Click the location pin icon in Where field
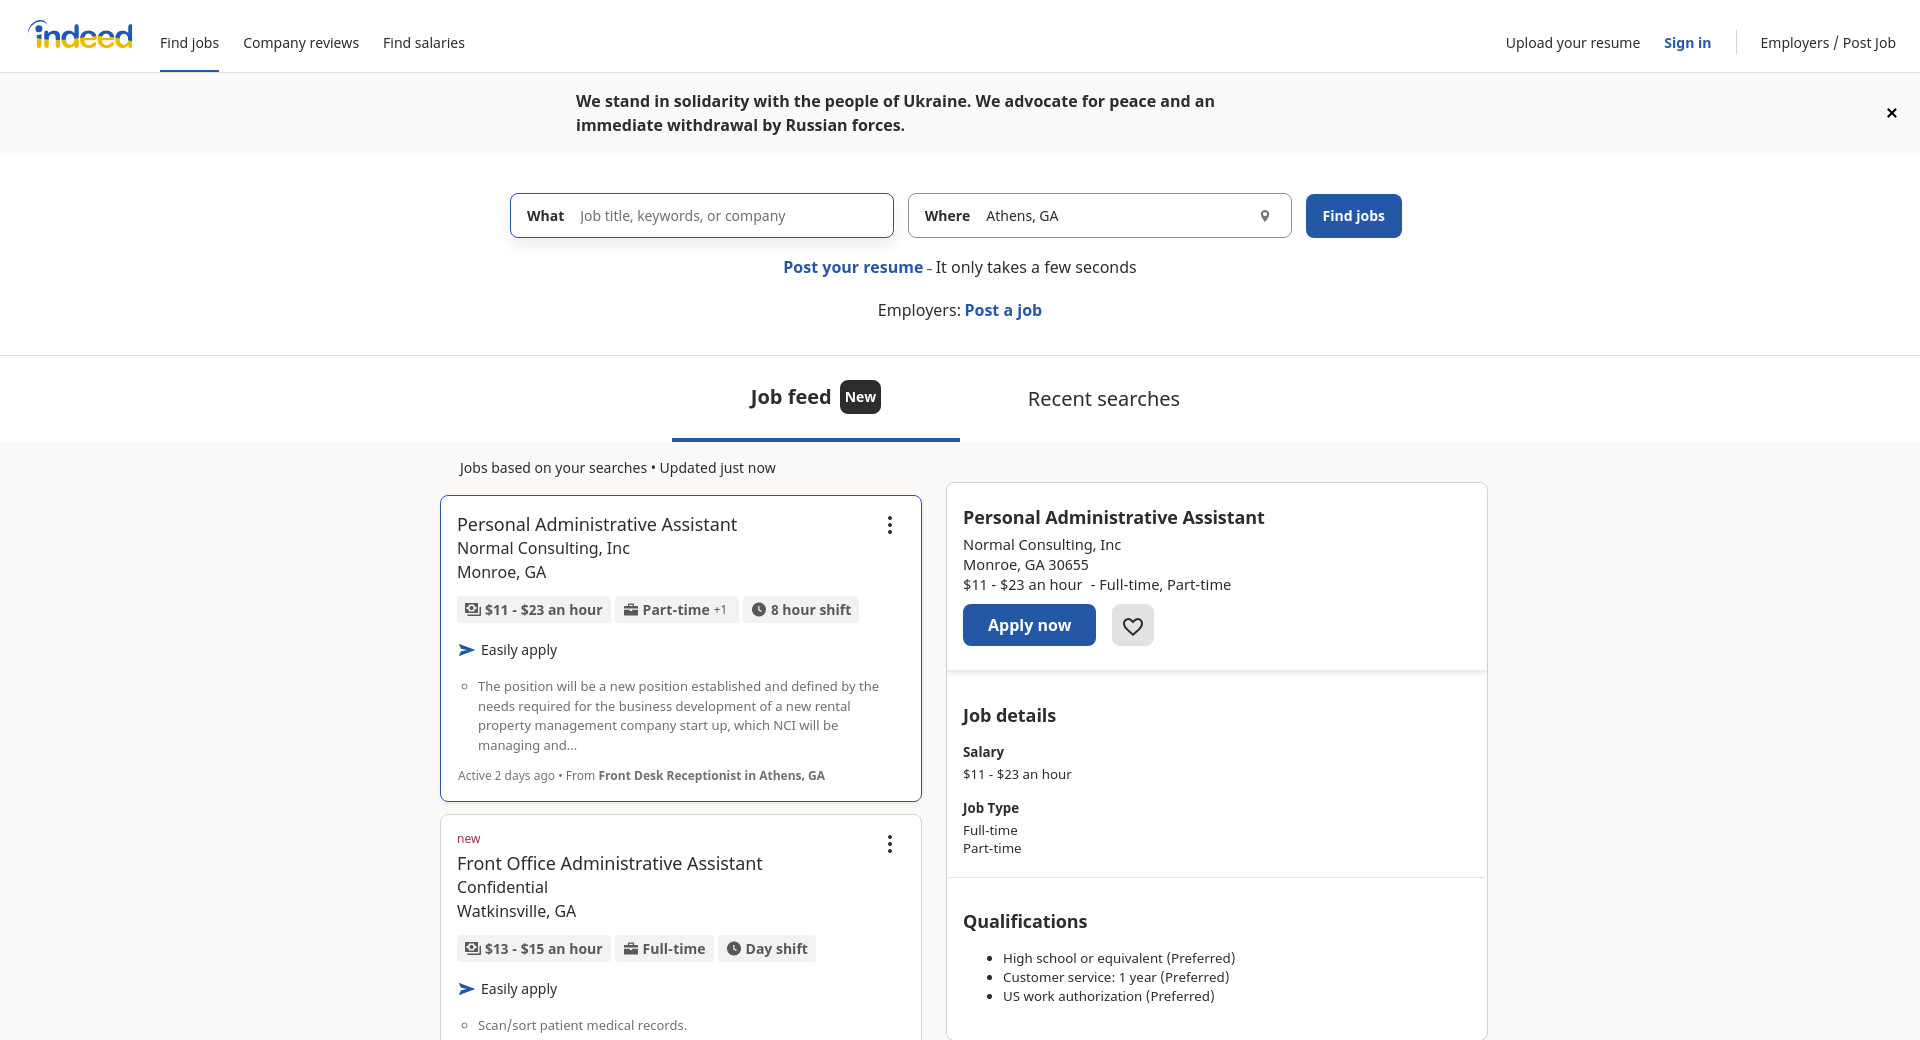1920x1040 pixels. [x=1264, y=216]
